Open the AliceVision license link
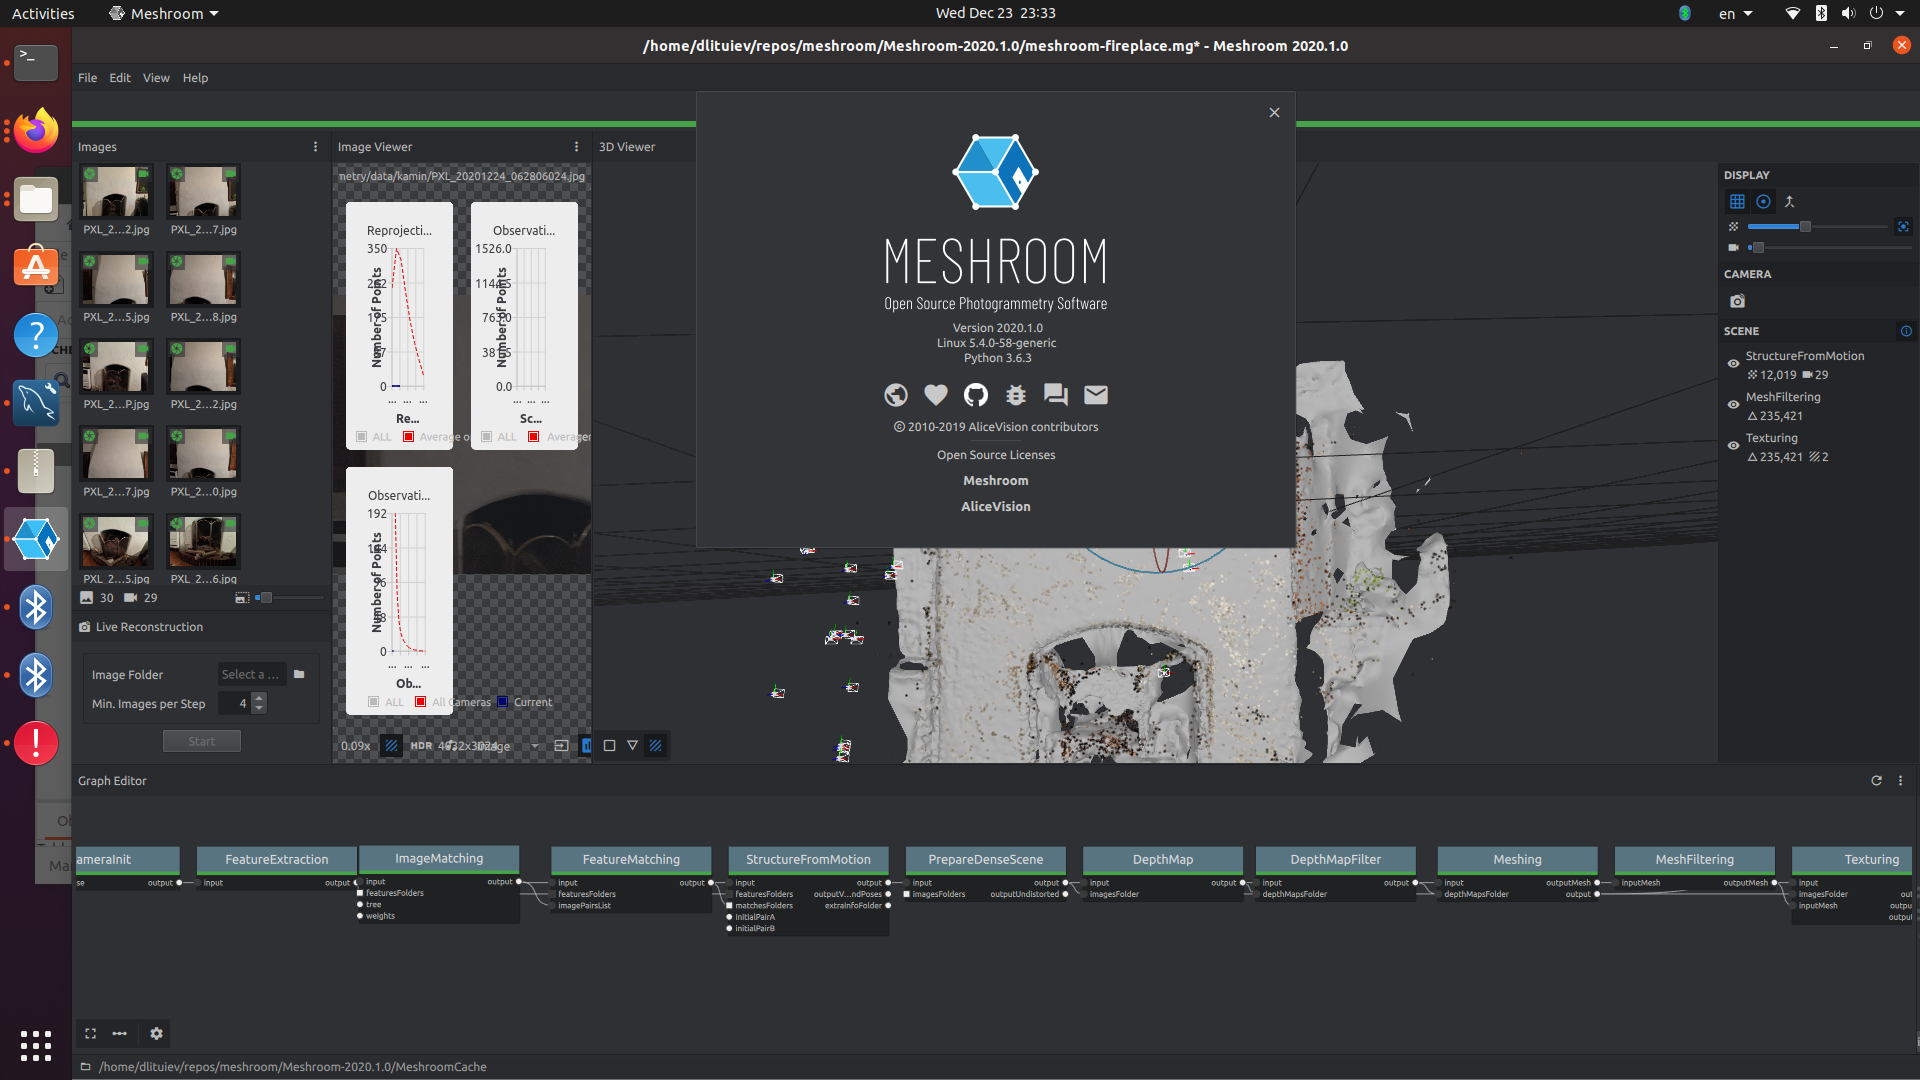This screenshot has width=1920, height=1080. point(996,507)
